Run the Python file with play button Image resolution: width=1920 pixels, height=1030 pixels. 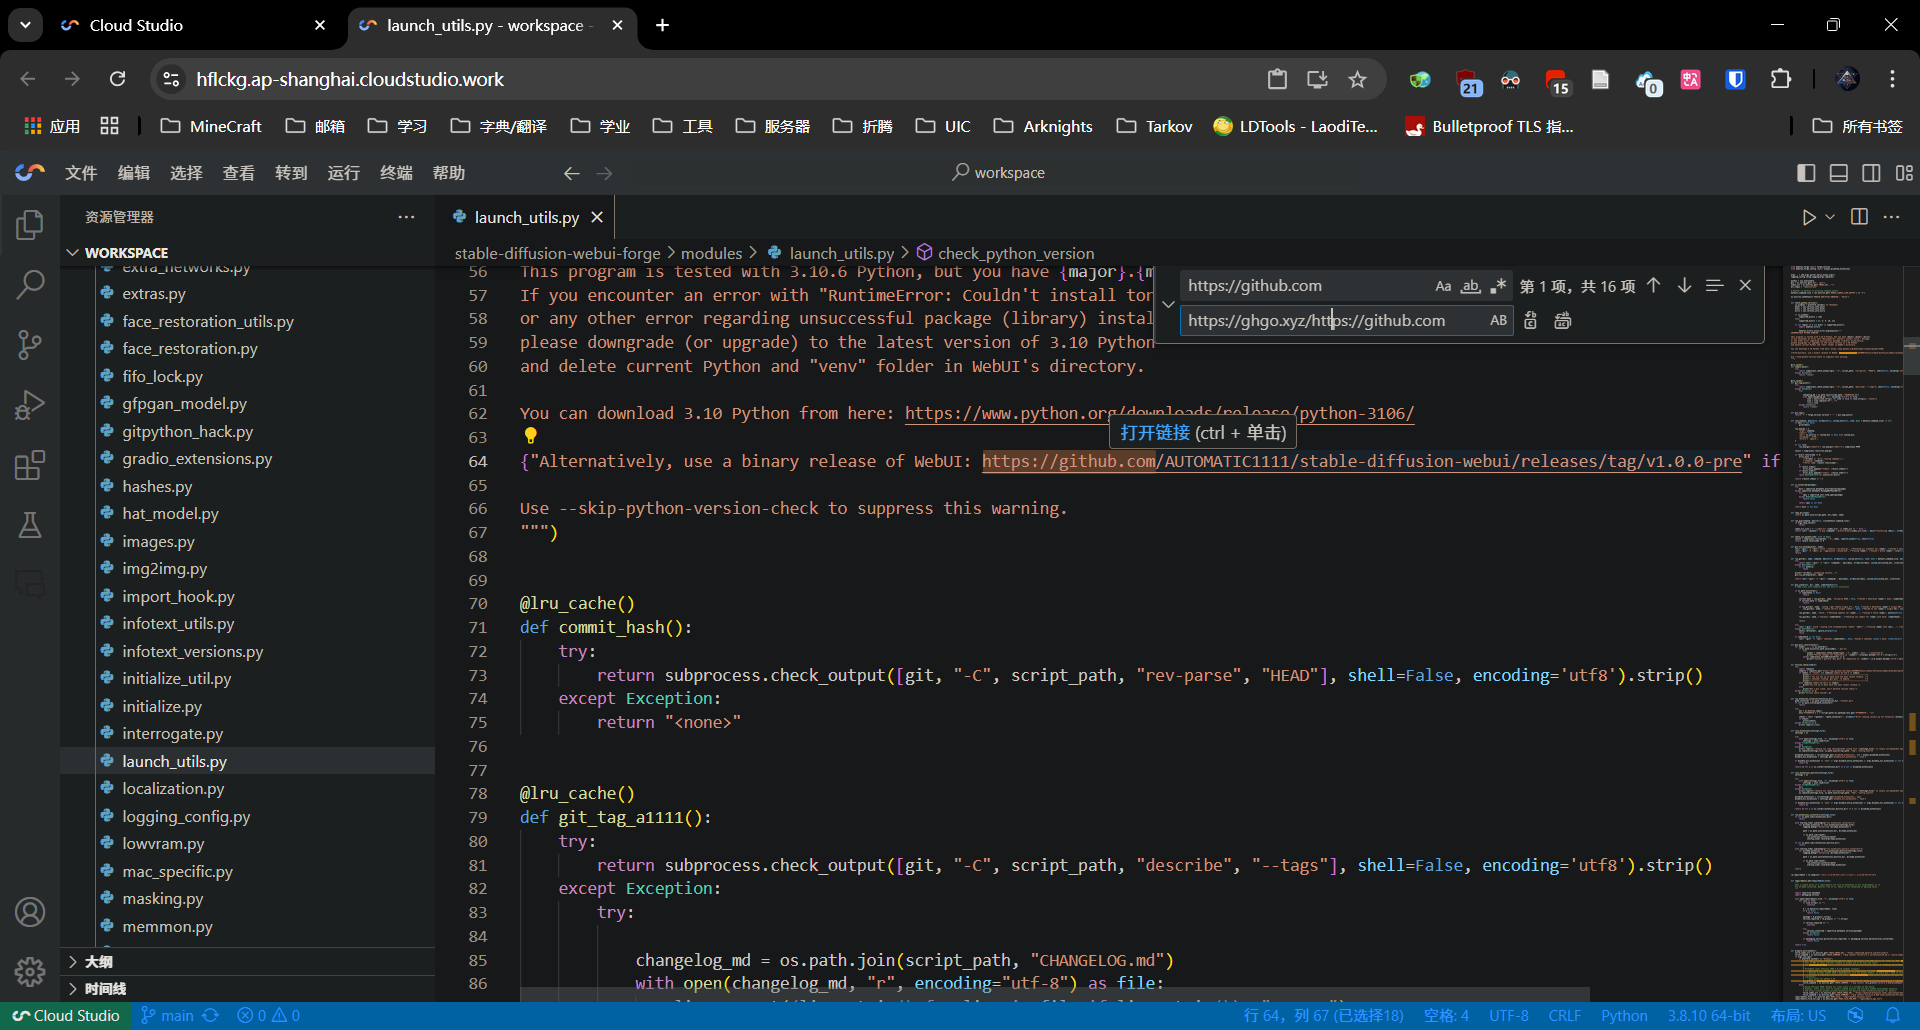click(1808, 217)
